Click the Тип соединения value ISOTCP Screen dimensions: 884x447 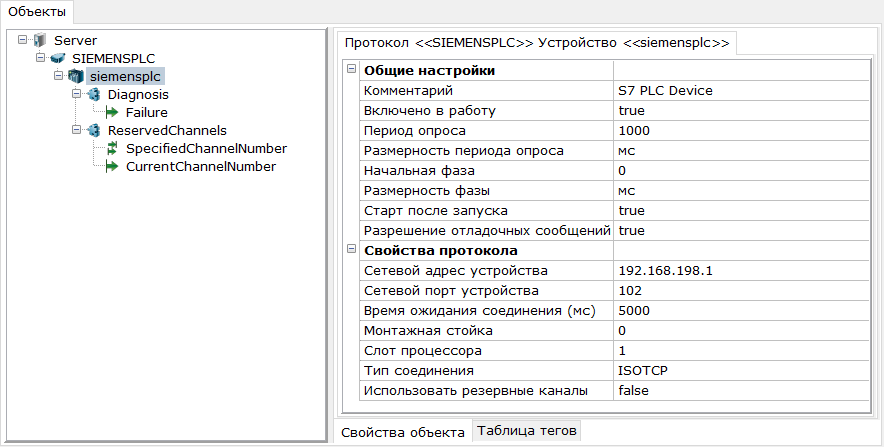click(741, 371)
